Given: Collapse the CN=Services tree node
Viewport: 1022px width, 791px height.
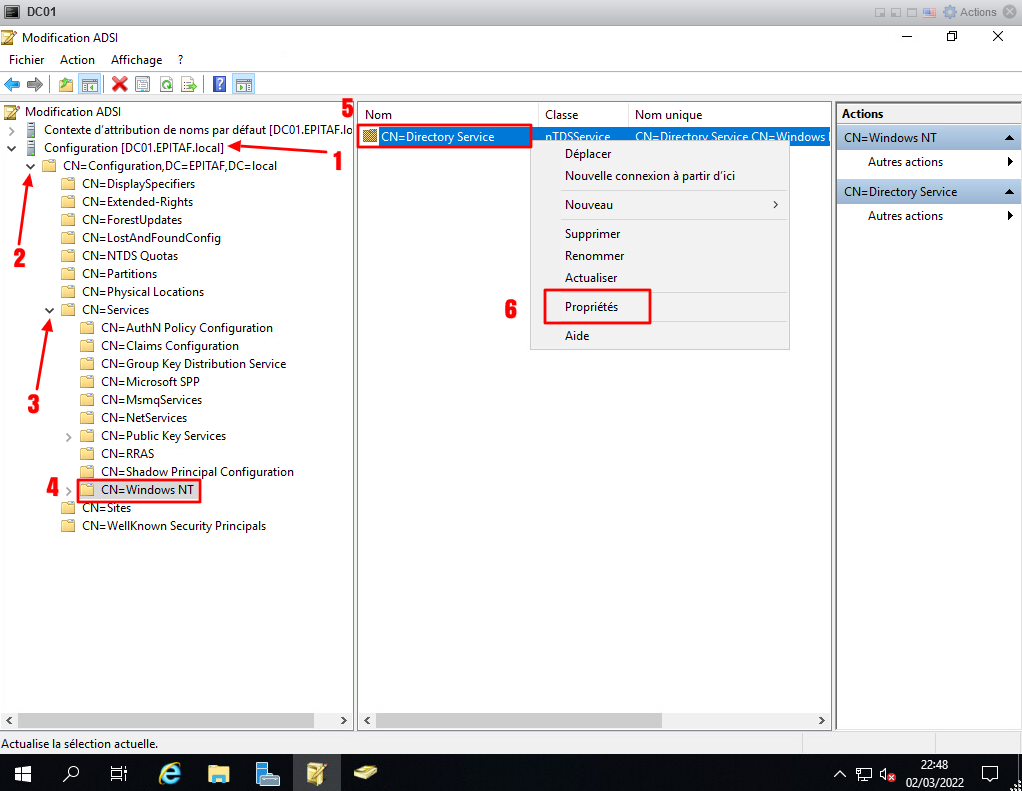Looking at the screenshot, I should pos(50,310).
